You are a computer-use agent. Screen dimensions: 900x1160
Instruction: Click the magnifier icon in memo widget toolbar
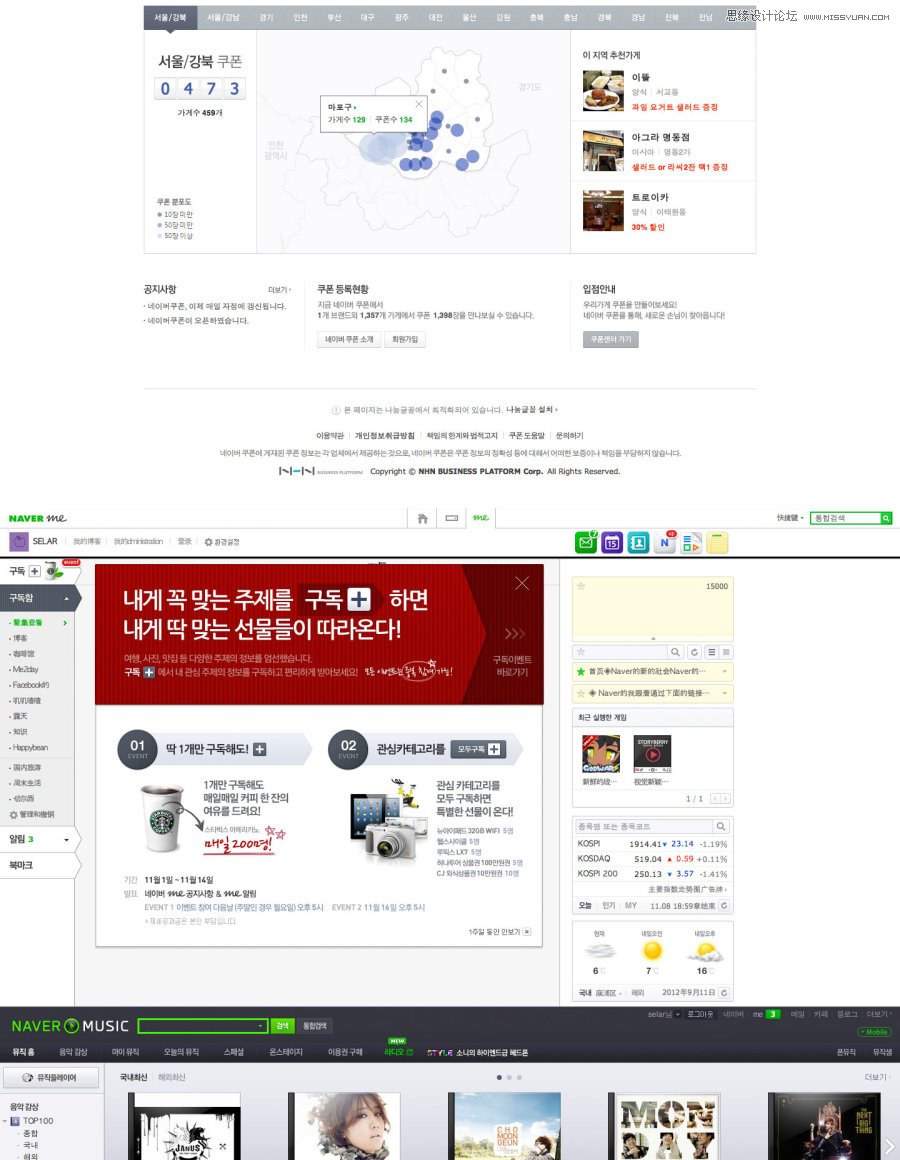coord(675,652)
